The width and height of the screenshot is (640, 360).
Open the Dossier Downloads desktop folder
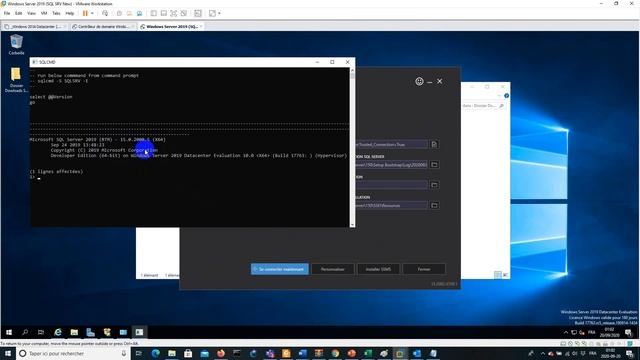(x=16, y=80)
